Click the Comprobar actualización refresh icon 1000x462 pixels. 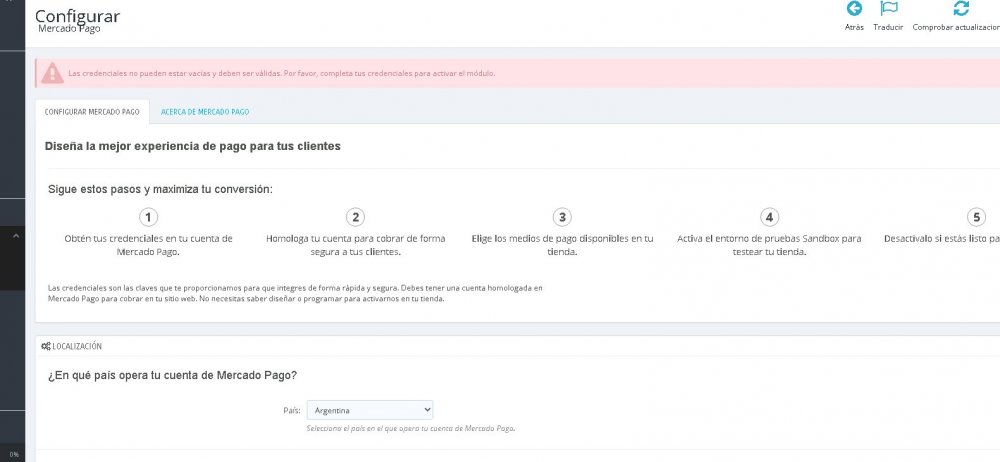coord(960,8)
